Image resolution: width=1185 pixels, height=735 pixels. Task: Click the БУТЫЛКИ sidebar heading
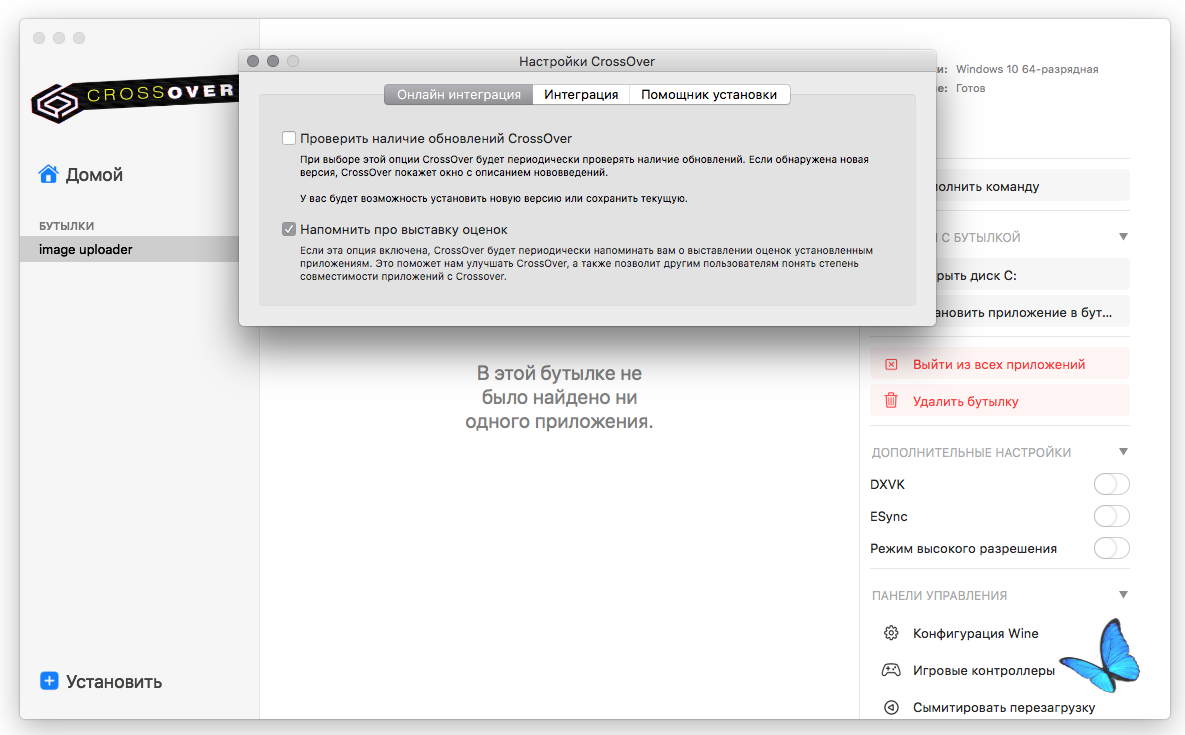pyautogui.click(x=67, y=226)
